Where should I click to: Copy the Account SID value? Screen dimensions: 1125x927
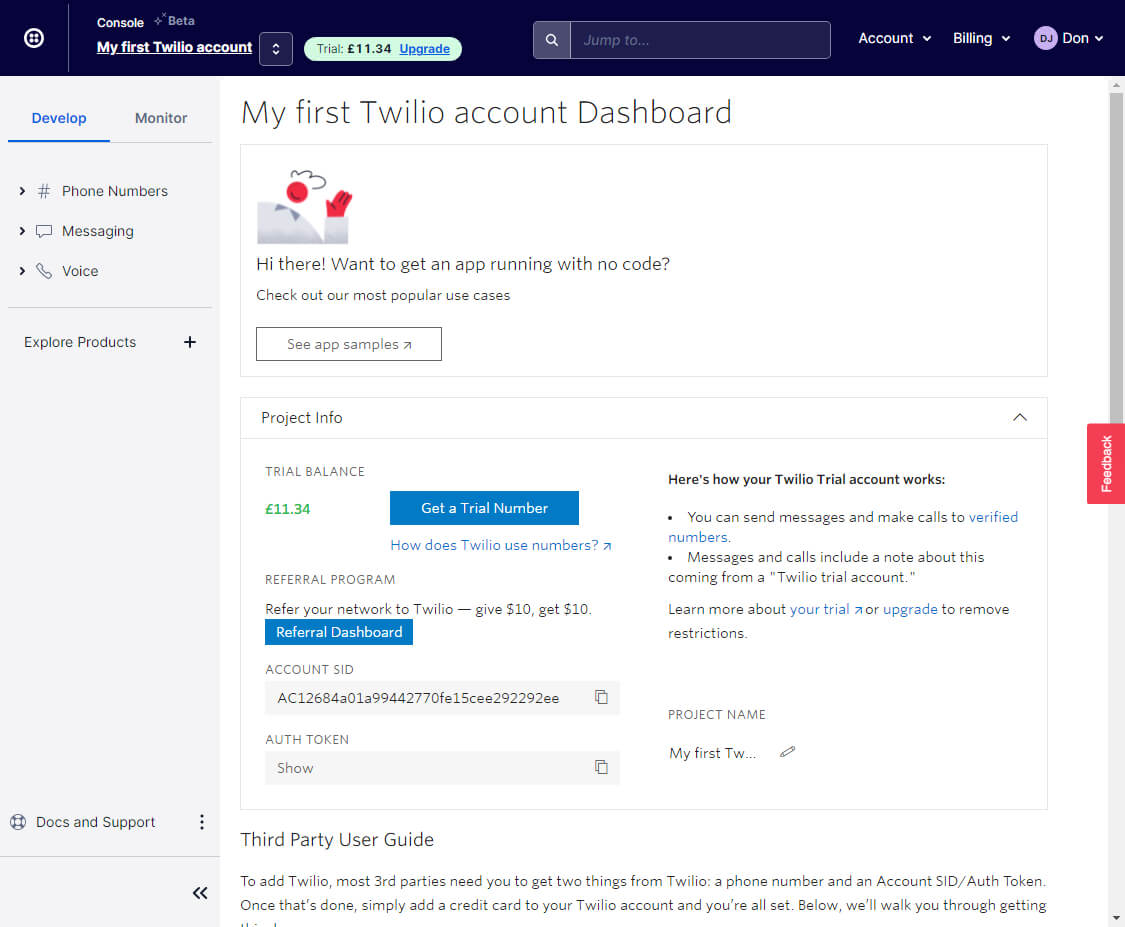601,697
